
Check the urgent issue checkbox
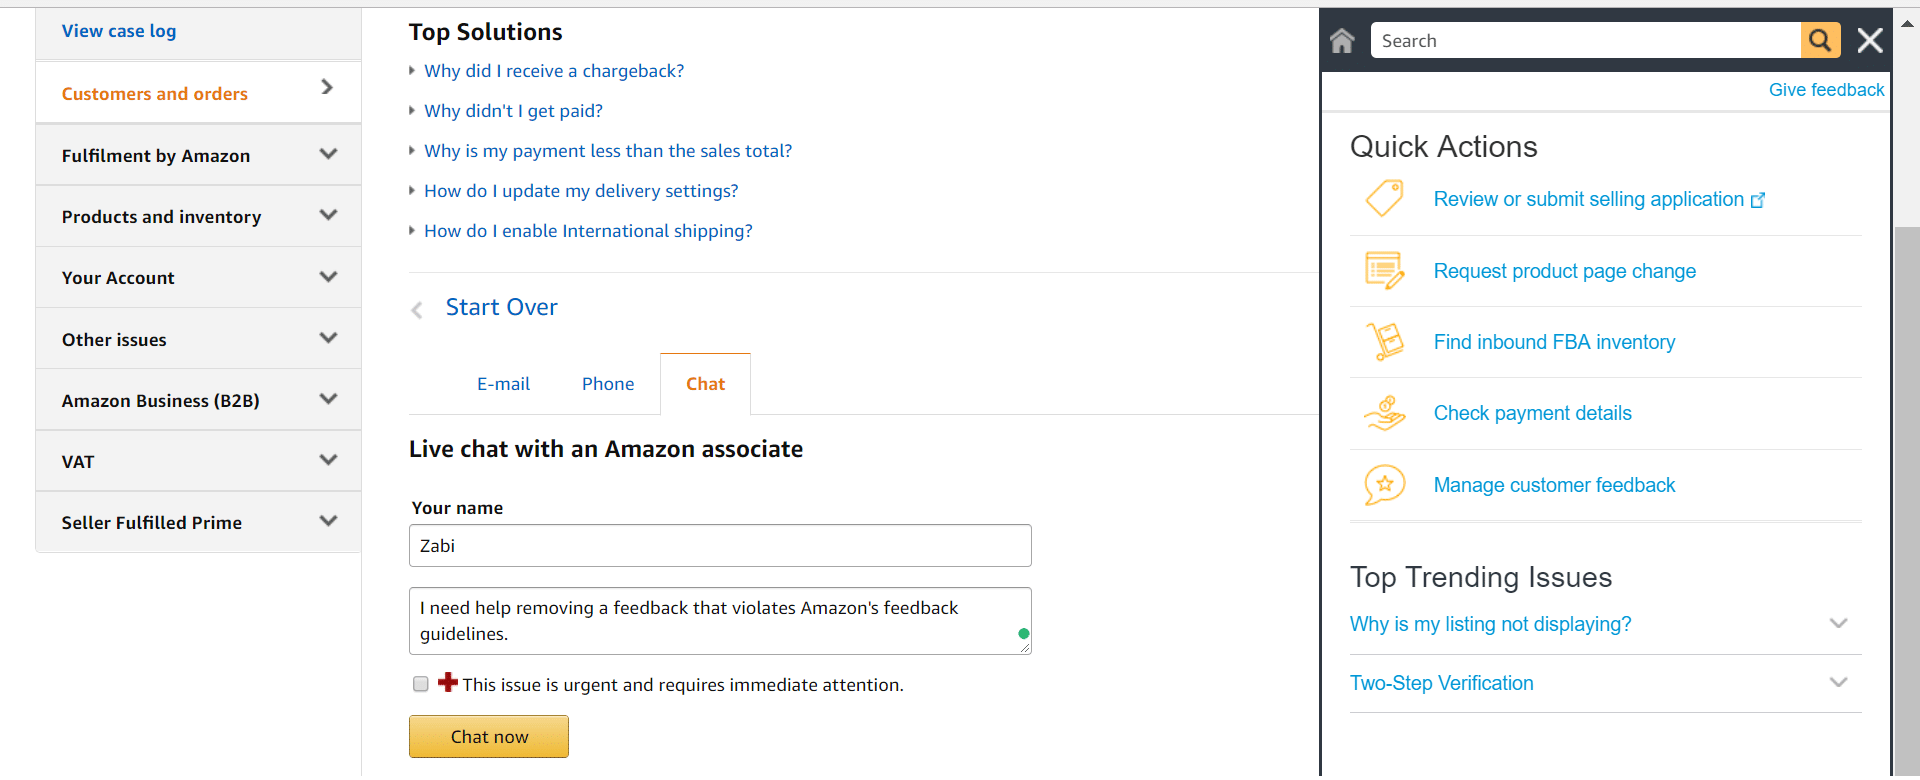point(421,684)
